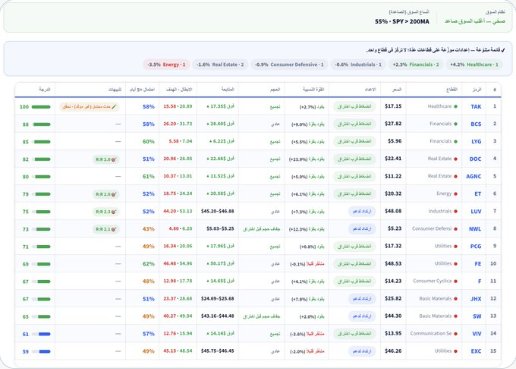
Task: Click the red Utilities dot in PCG row
Action: (456, 246)
